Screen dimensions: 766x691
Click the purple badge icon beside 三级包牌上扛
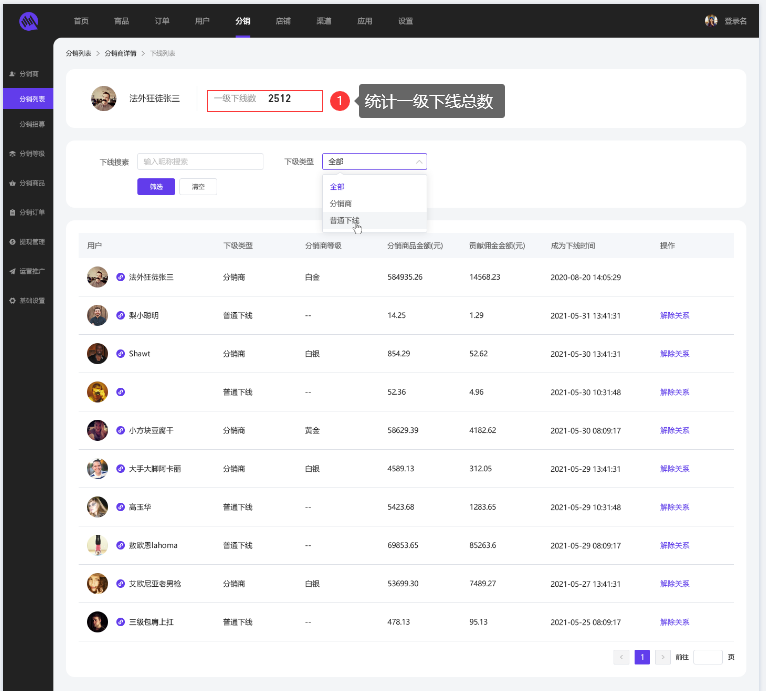pos(120,622)
